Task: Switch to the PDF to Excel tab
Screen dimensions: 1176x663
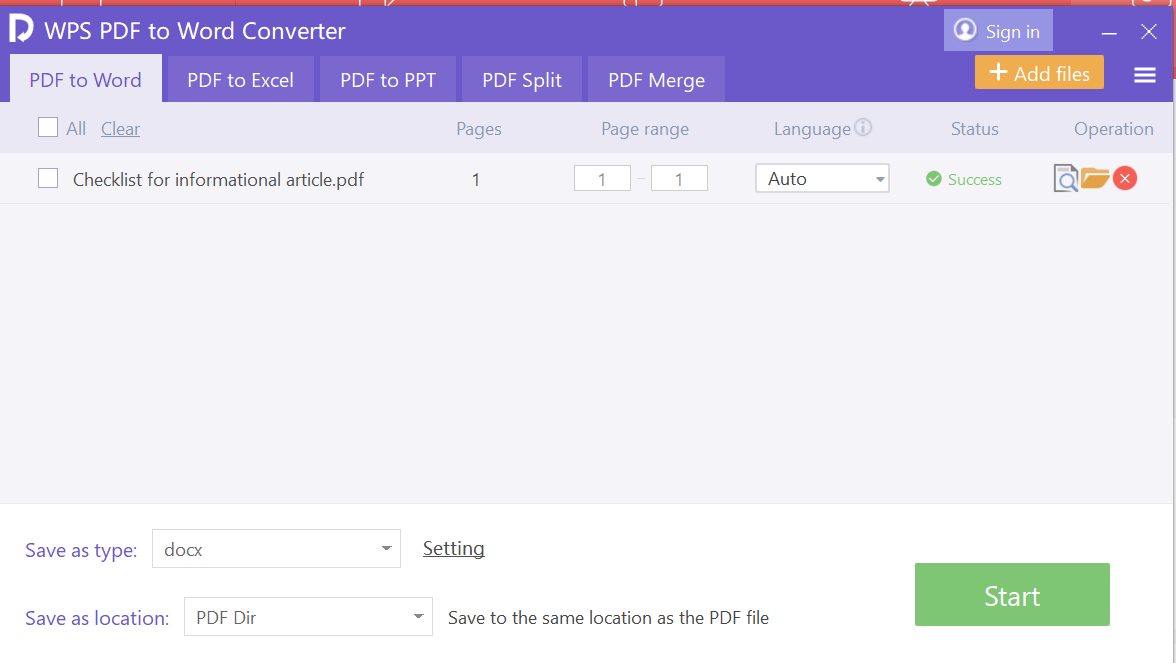Action: pyautogui.click(x=241, y=79)
